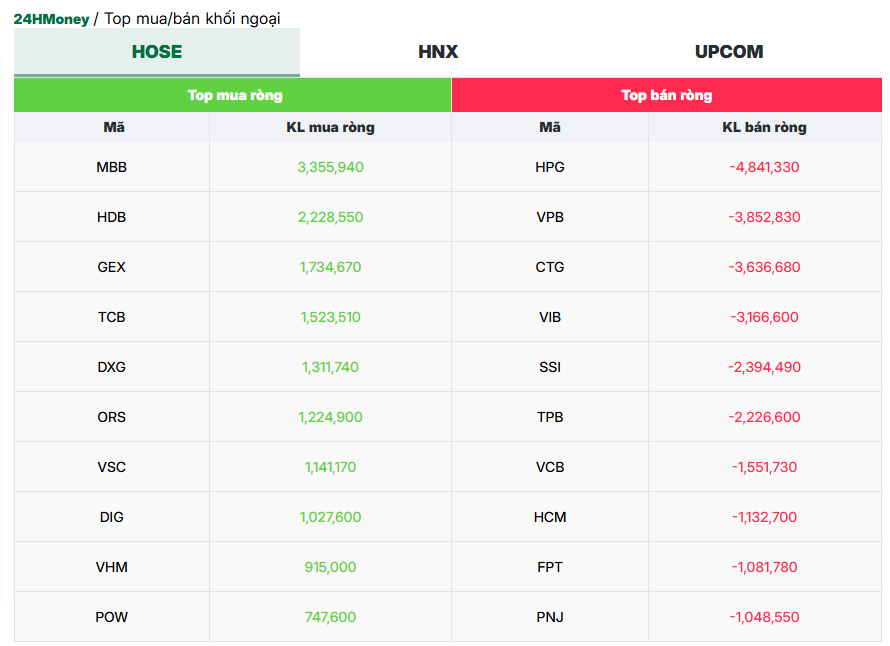The image size is (890, 646).
Task: Switch to the HOSE tab
Action: pyautogui.click(x=157, y=52)
